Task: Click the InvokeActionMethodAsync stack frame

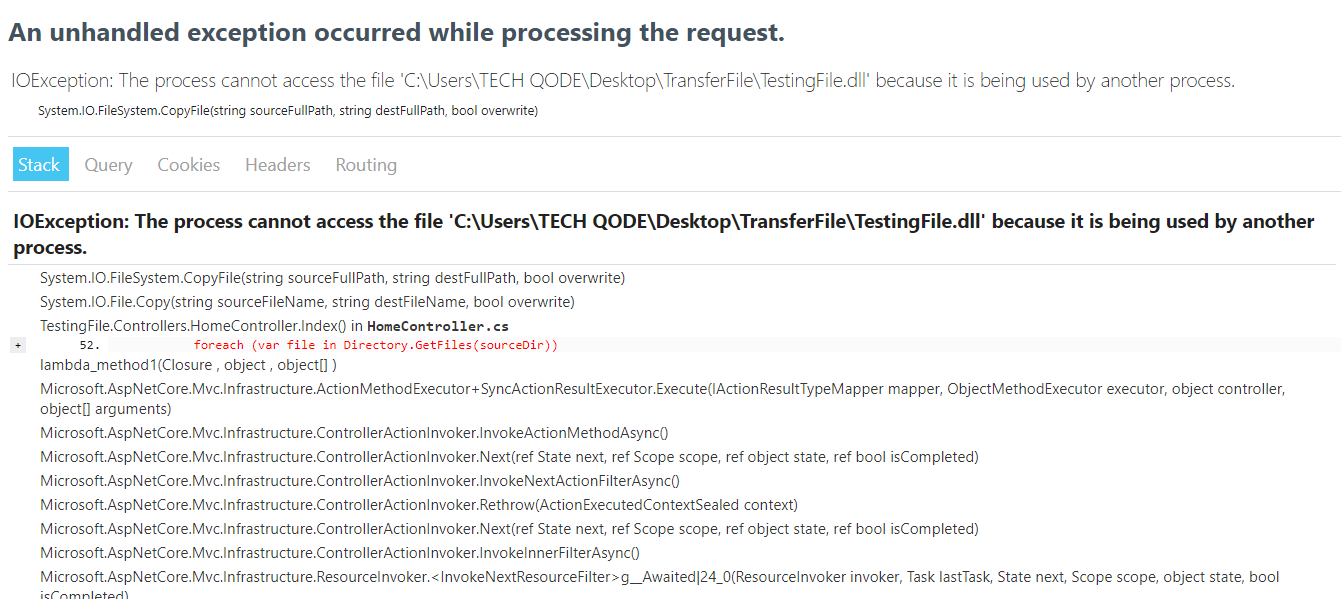Action: coord(354,433)
